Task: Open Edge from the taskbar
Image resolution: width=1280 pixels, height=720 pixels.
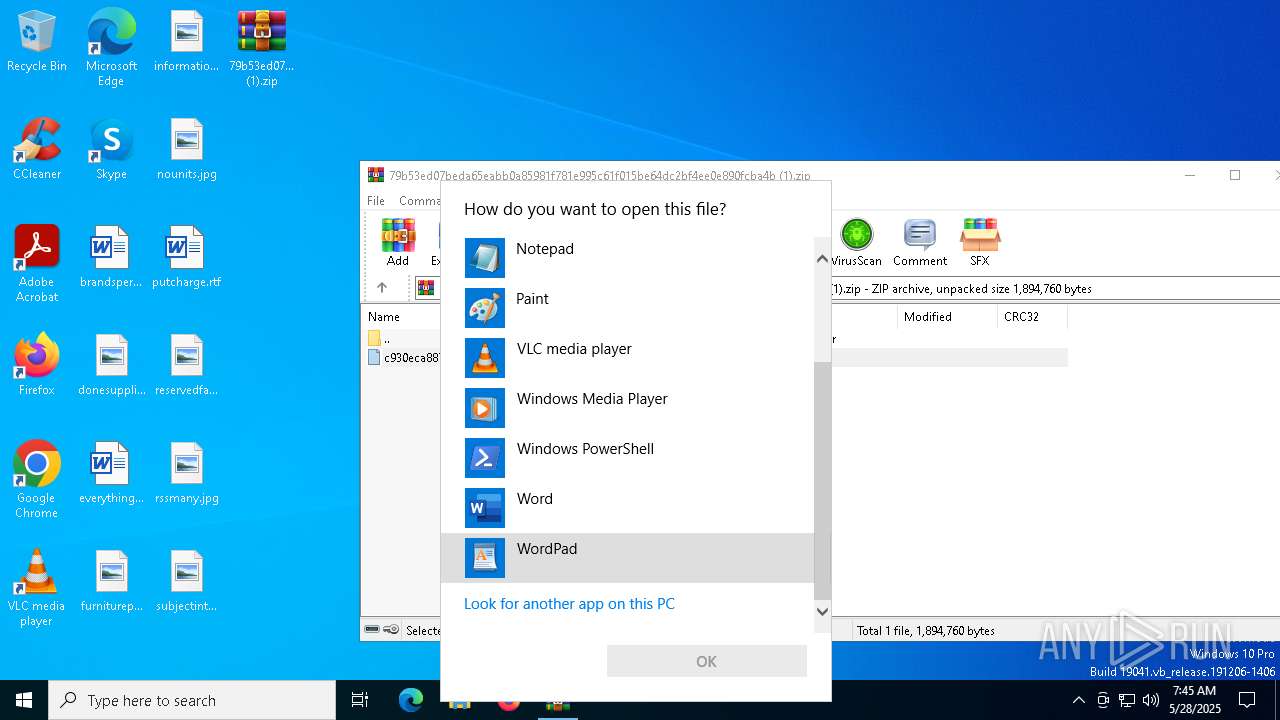Action: 411,700
